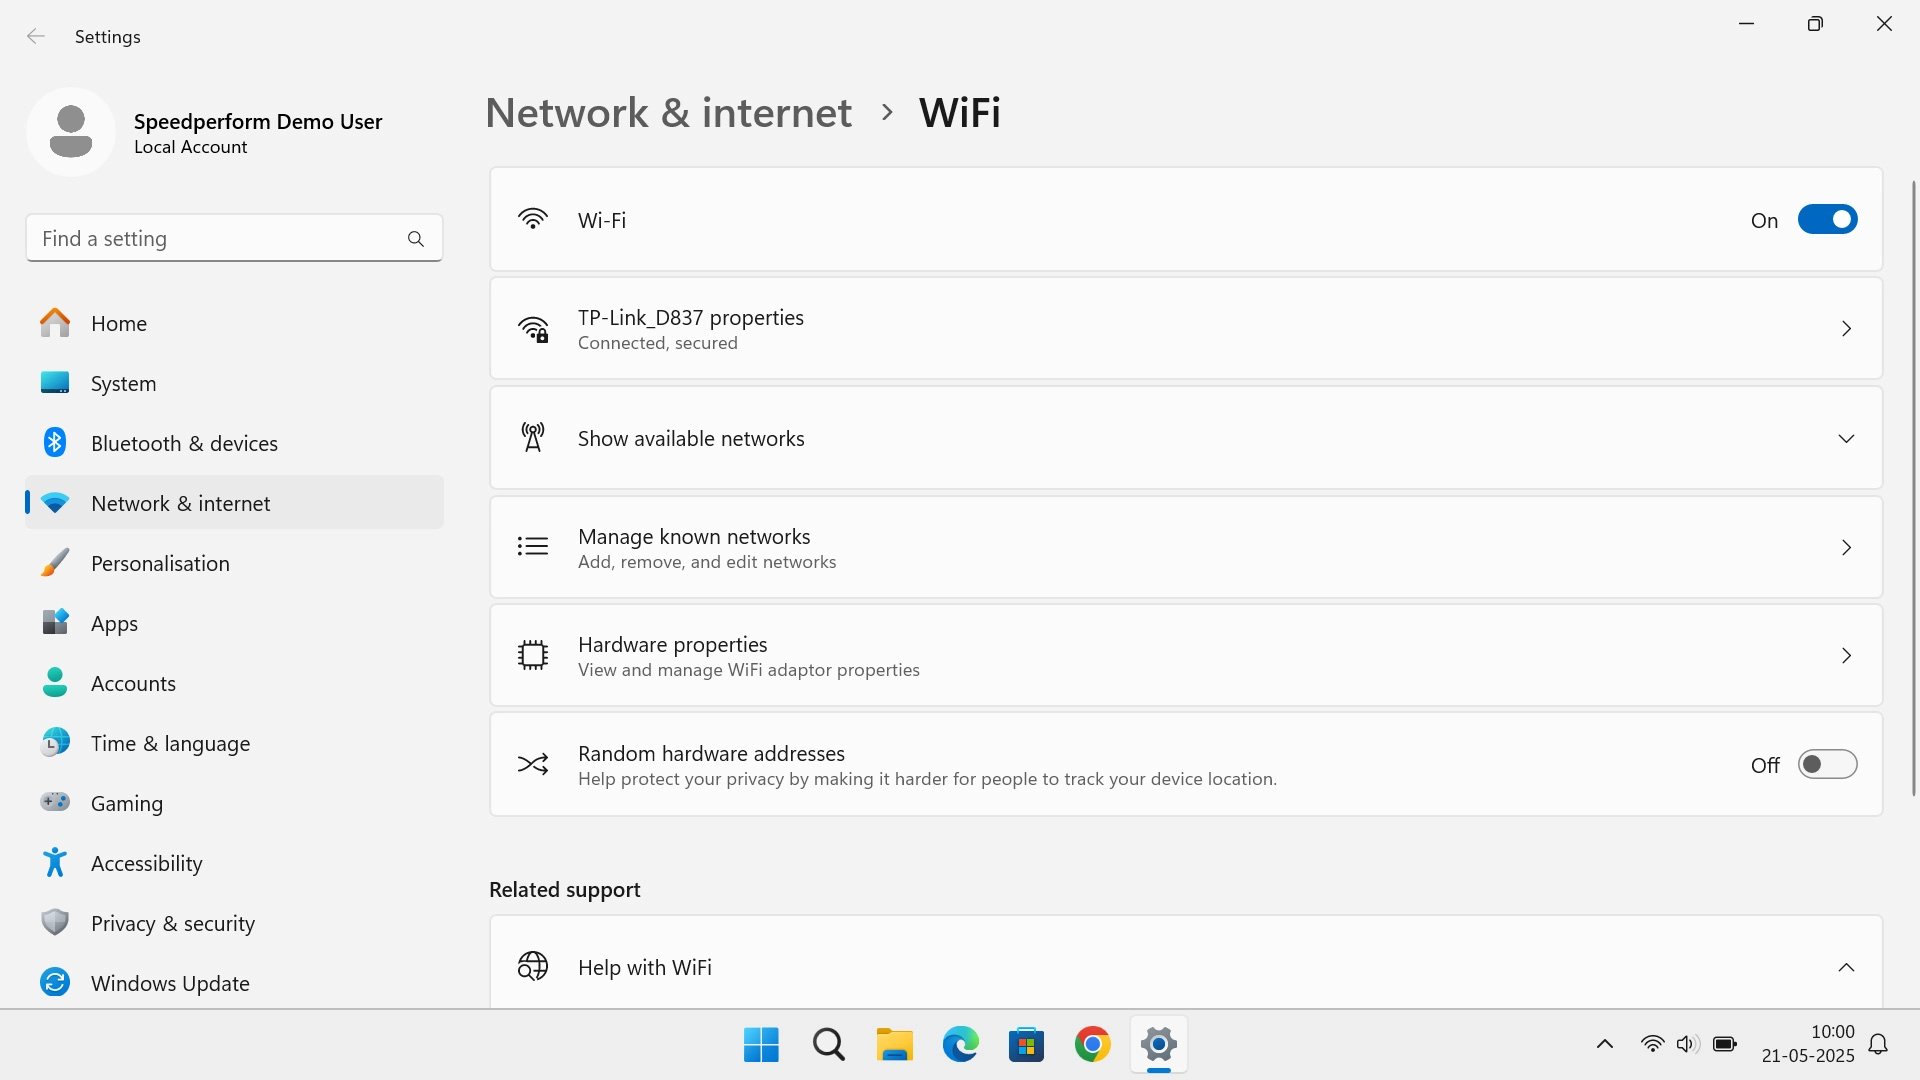Enable Random hardware addresses

(x=1827, y=764)
